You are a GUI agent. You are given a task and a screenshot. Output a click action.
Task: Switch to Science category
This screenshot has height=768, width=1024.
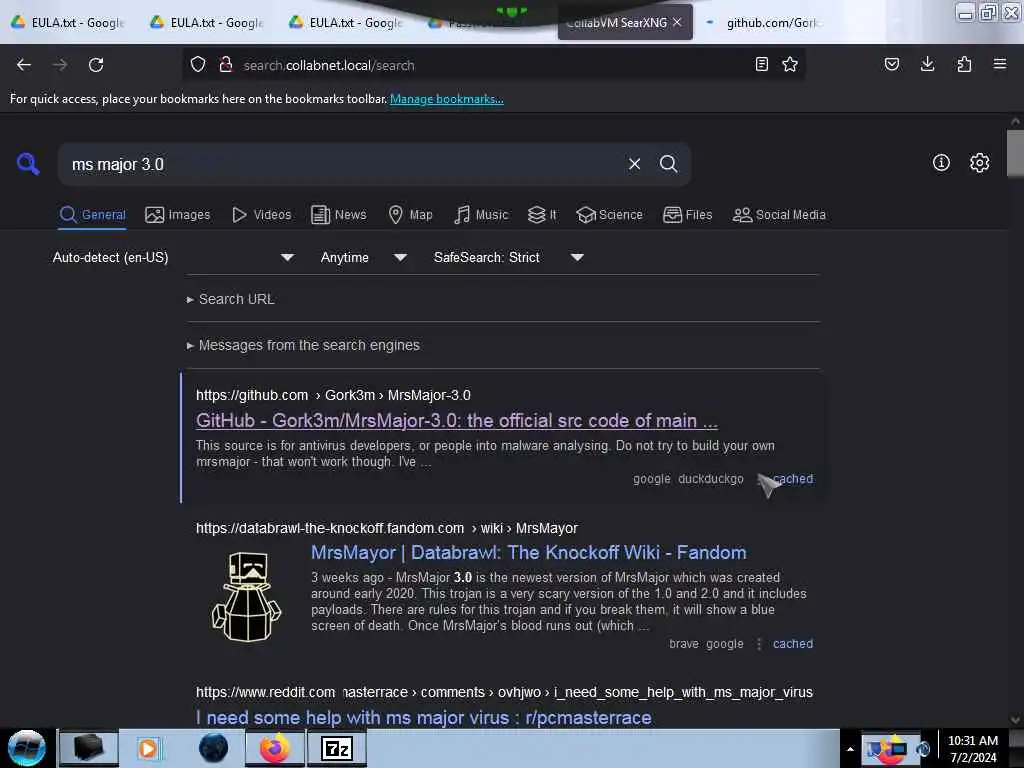609,215
